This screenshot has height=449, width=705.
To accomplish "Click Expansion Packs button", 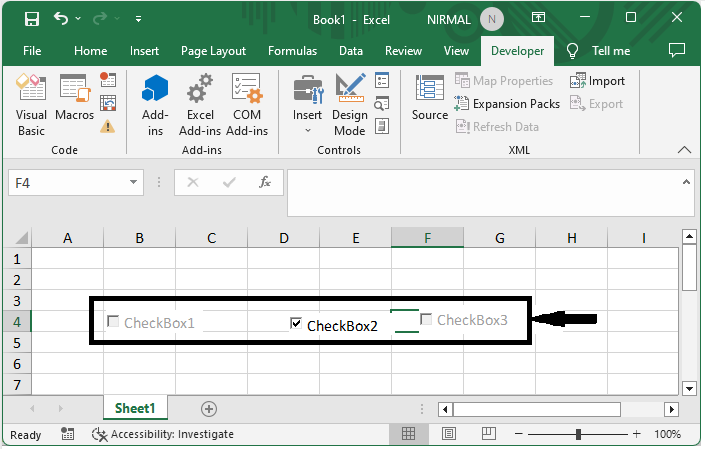I will (x=507, y=104).
